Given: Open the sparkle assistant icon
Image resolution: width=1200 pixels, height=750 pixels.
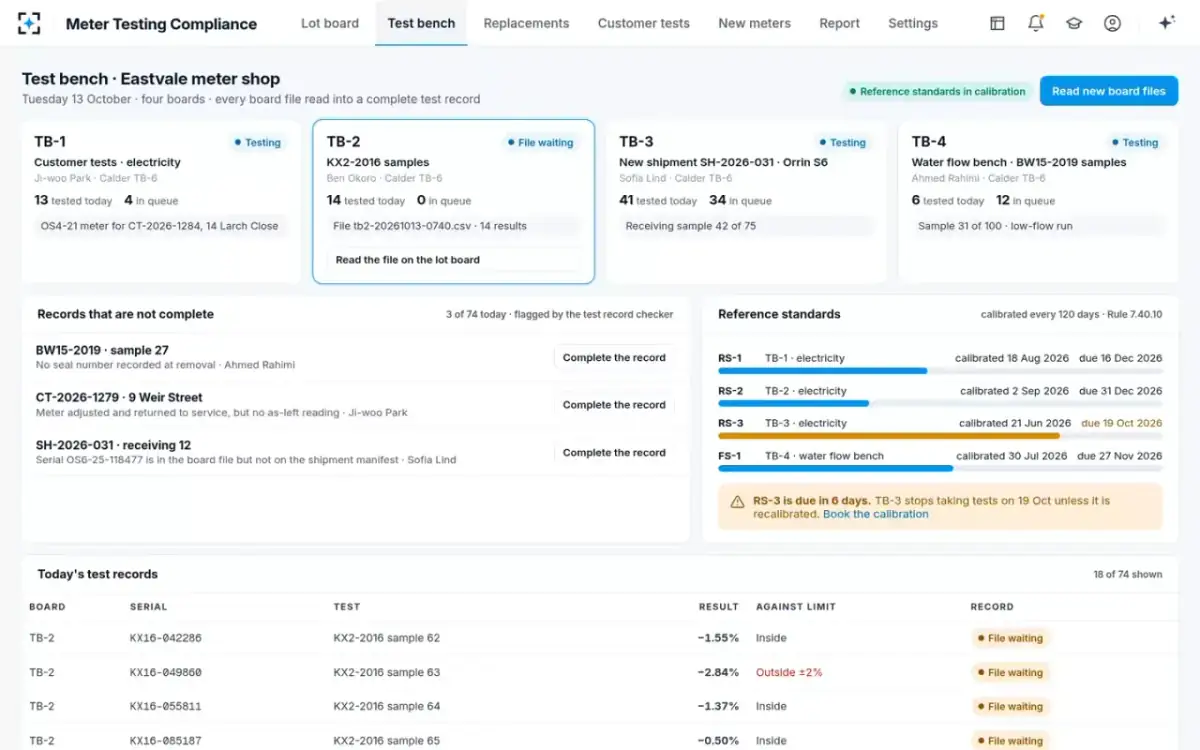Looking at the screenshot, I should tap(1166, 23).
